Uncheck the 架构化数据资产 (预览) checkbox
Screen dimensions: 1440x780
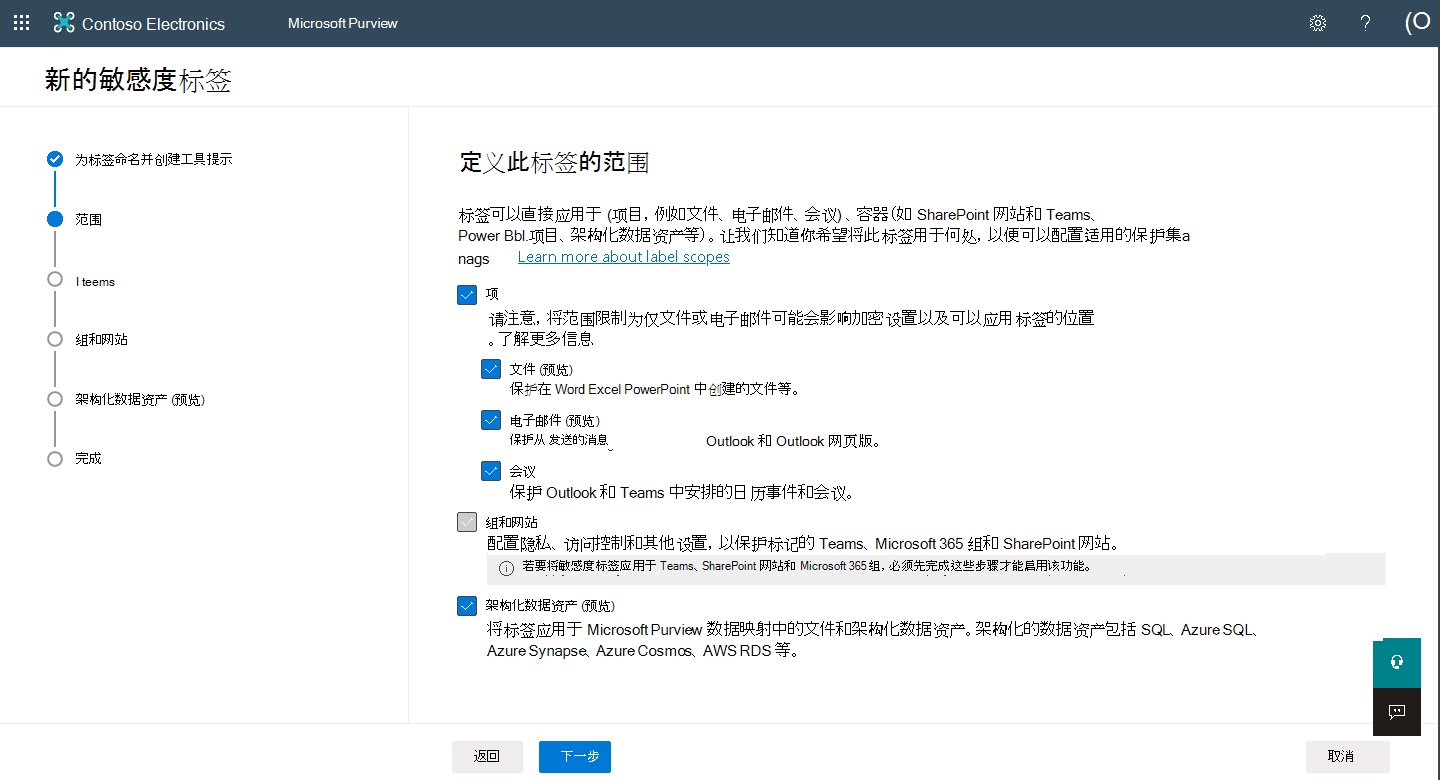pos(467,606)
